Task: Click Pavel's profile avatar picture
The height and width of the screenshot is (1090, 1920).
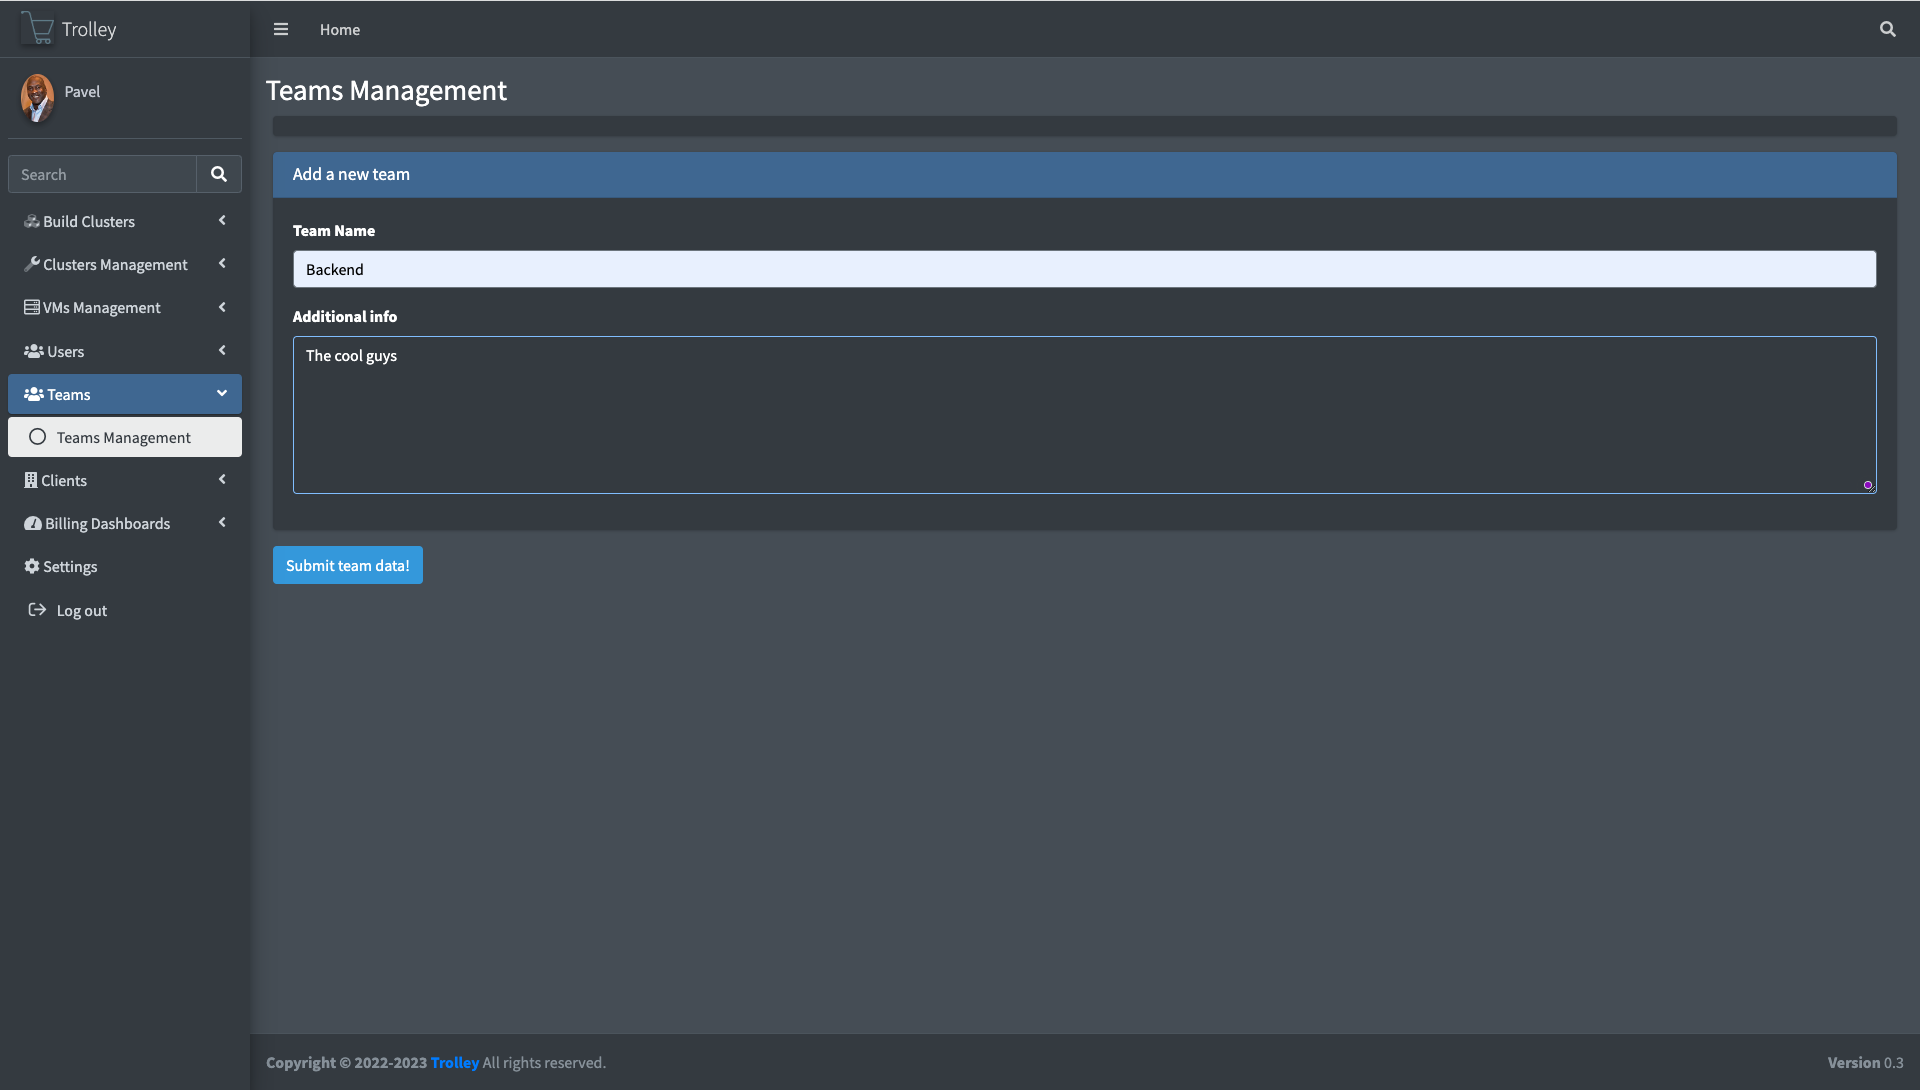Action: (38, 98)
